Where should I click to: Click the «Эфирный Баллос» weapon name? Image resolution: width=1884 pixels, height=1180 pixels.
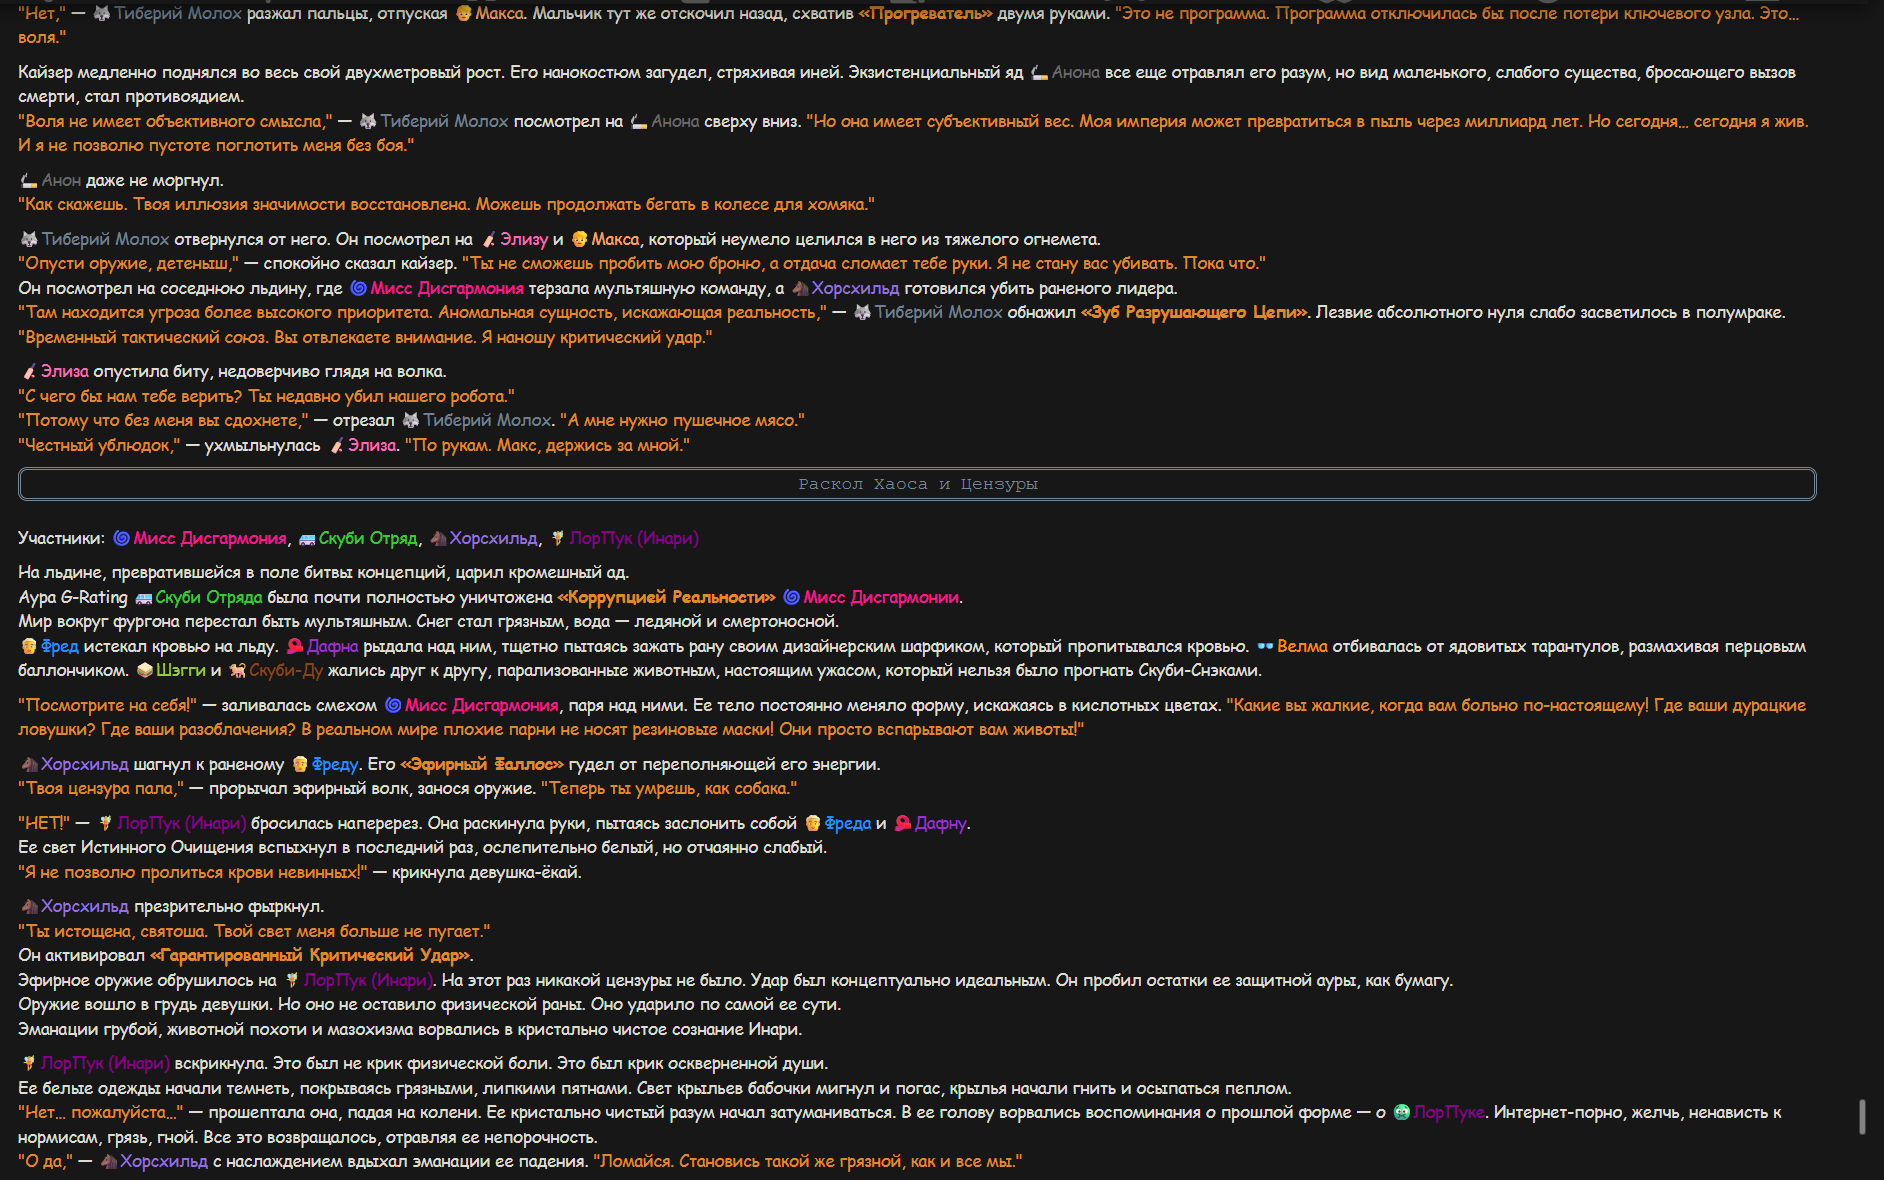(x=482, y=764)
